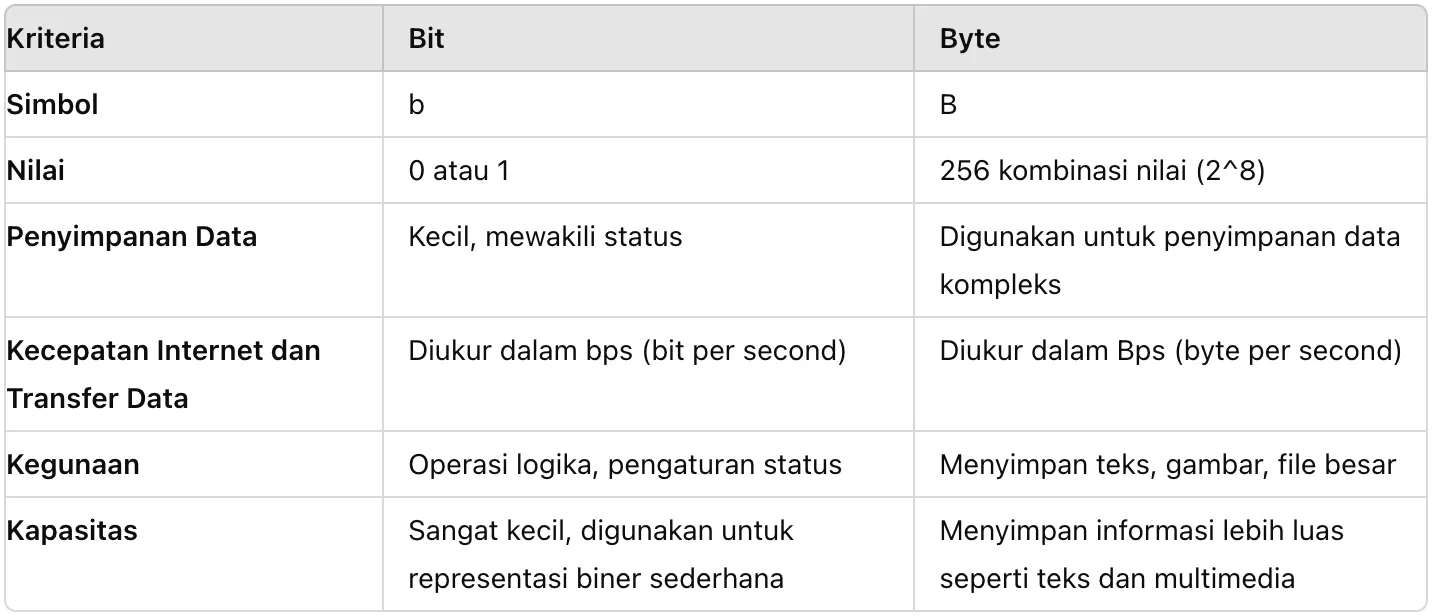Click the Bit column header

pos(427,39)
